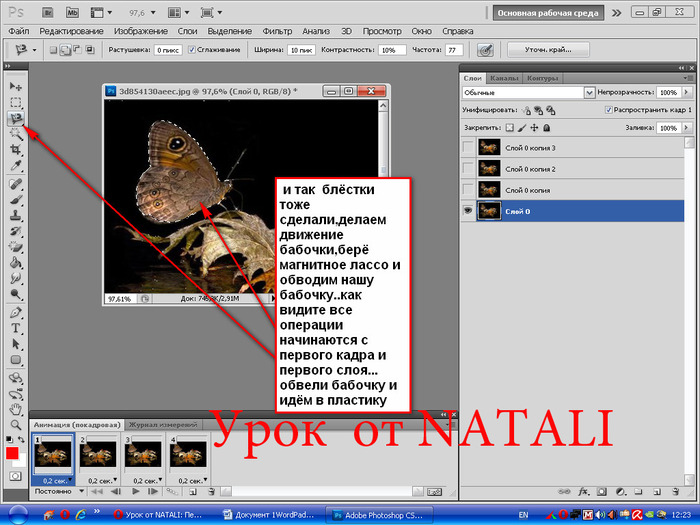Switch to the Каналы tab
The width and height of the screenshot is (700, 525).
(504, 78)
